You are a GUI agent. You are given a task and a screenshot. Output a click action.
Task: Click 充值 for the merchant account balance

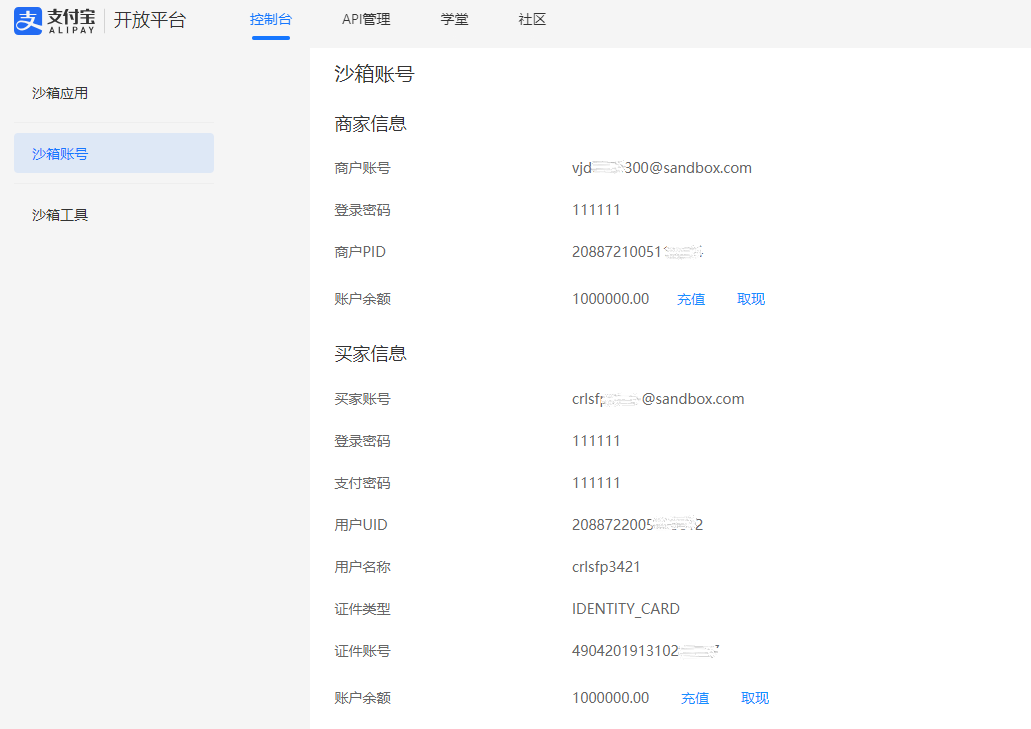[x=691, y=299]
